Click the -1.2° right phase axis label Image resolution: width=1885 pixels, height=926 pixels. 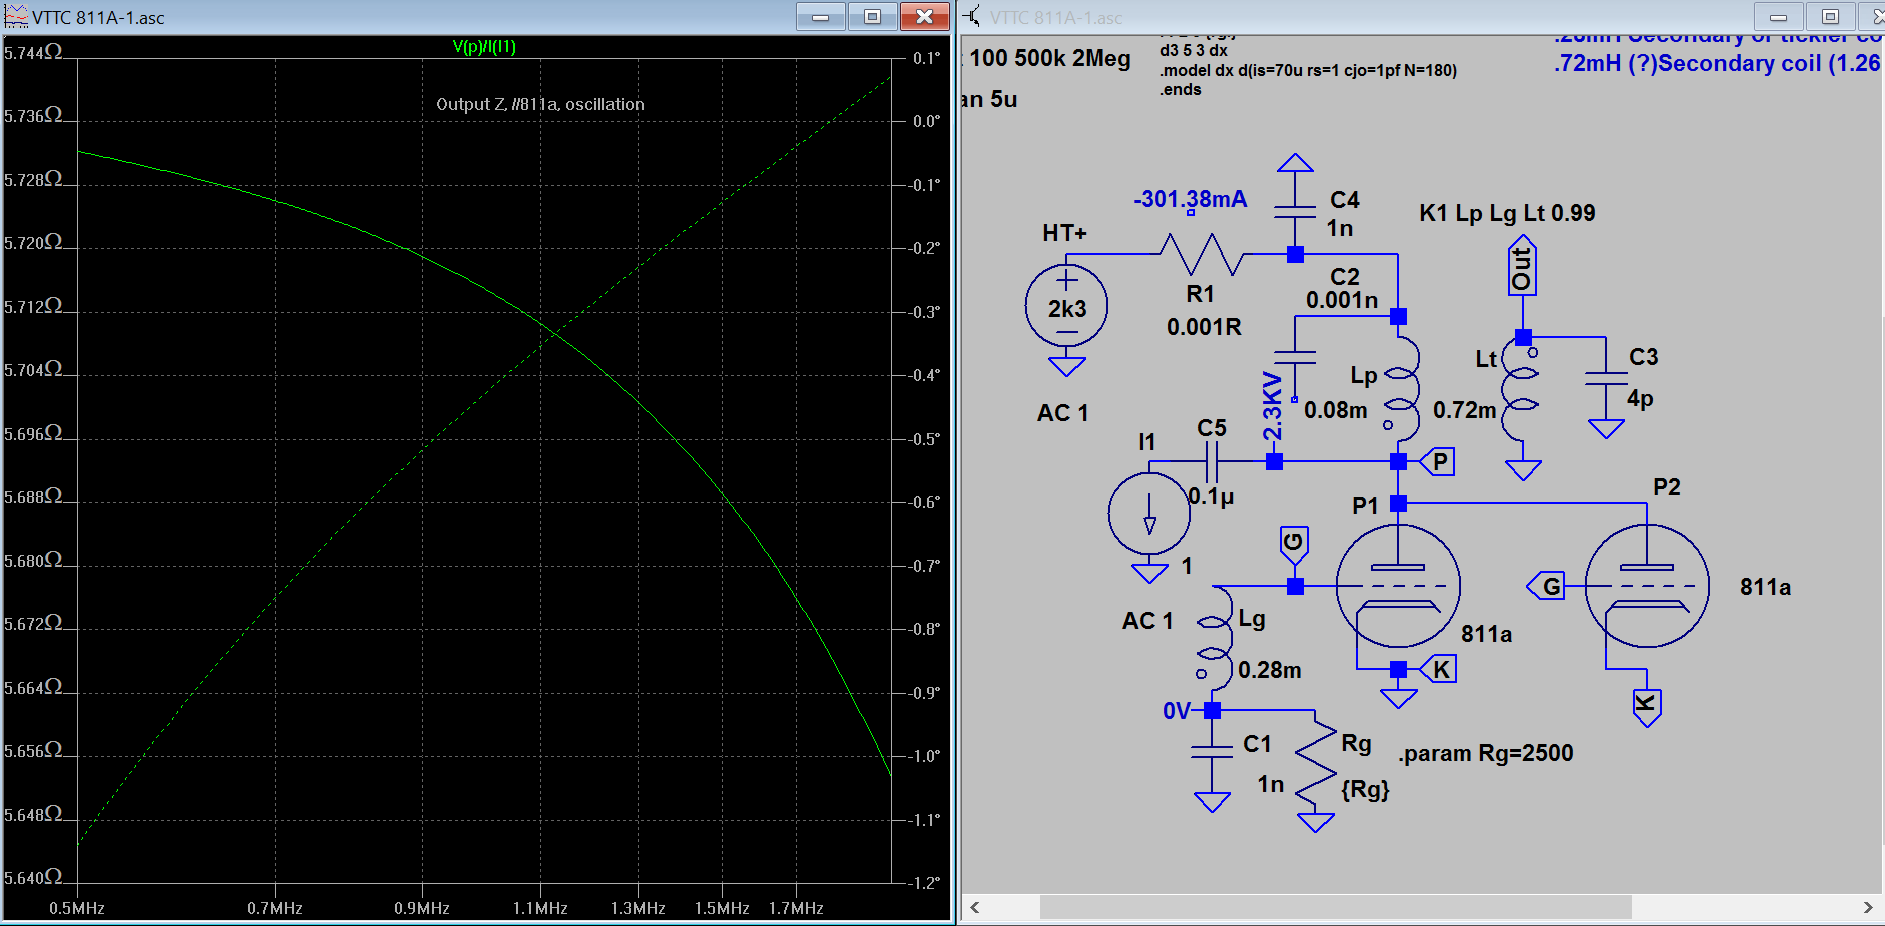pyautogui.click(x=924, y=883)
